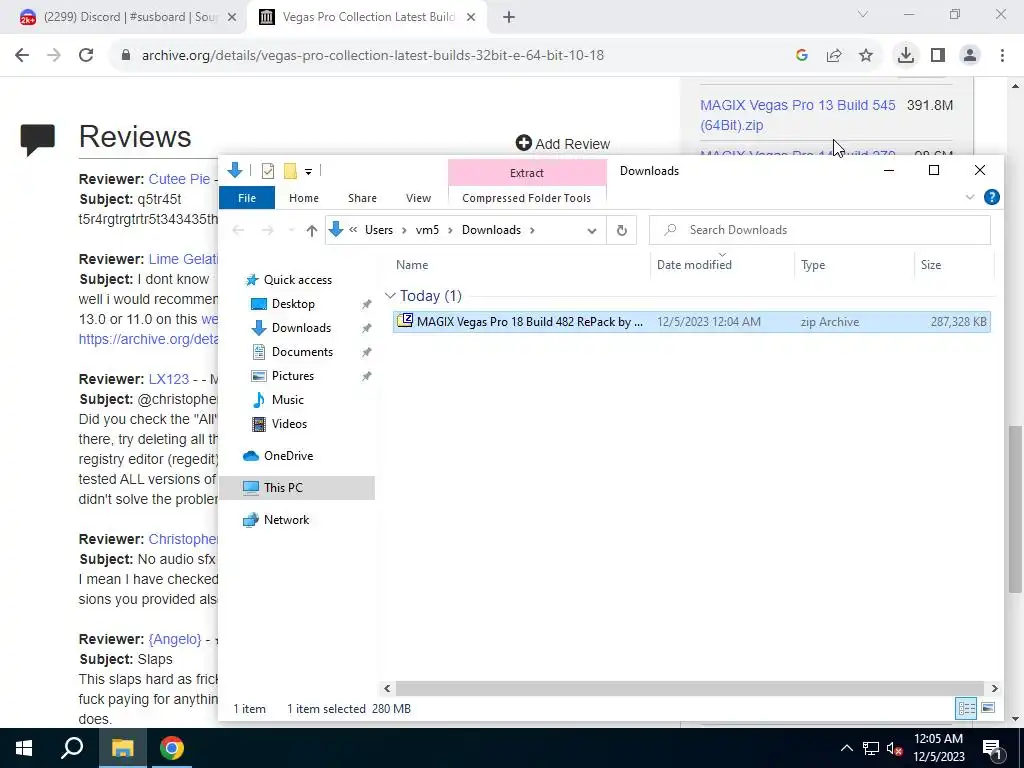Click the chevron after Downloads in path
The height and width of the screenshot is (768, 1024).
tap(532, 231)
